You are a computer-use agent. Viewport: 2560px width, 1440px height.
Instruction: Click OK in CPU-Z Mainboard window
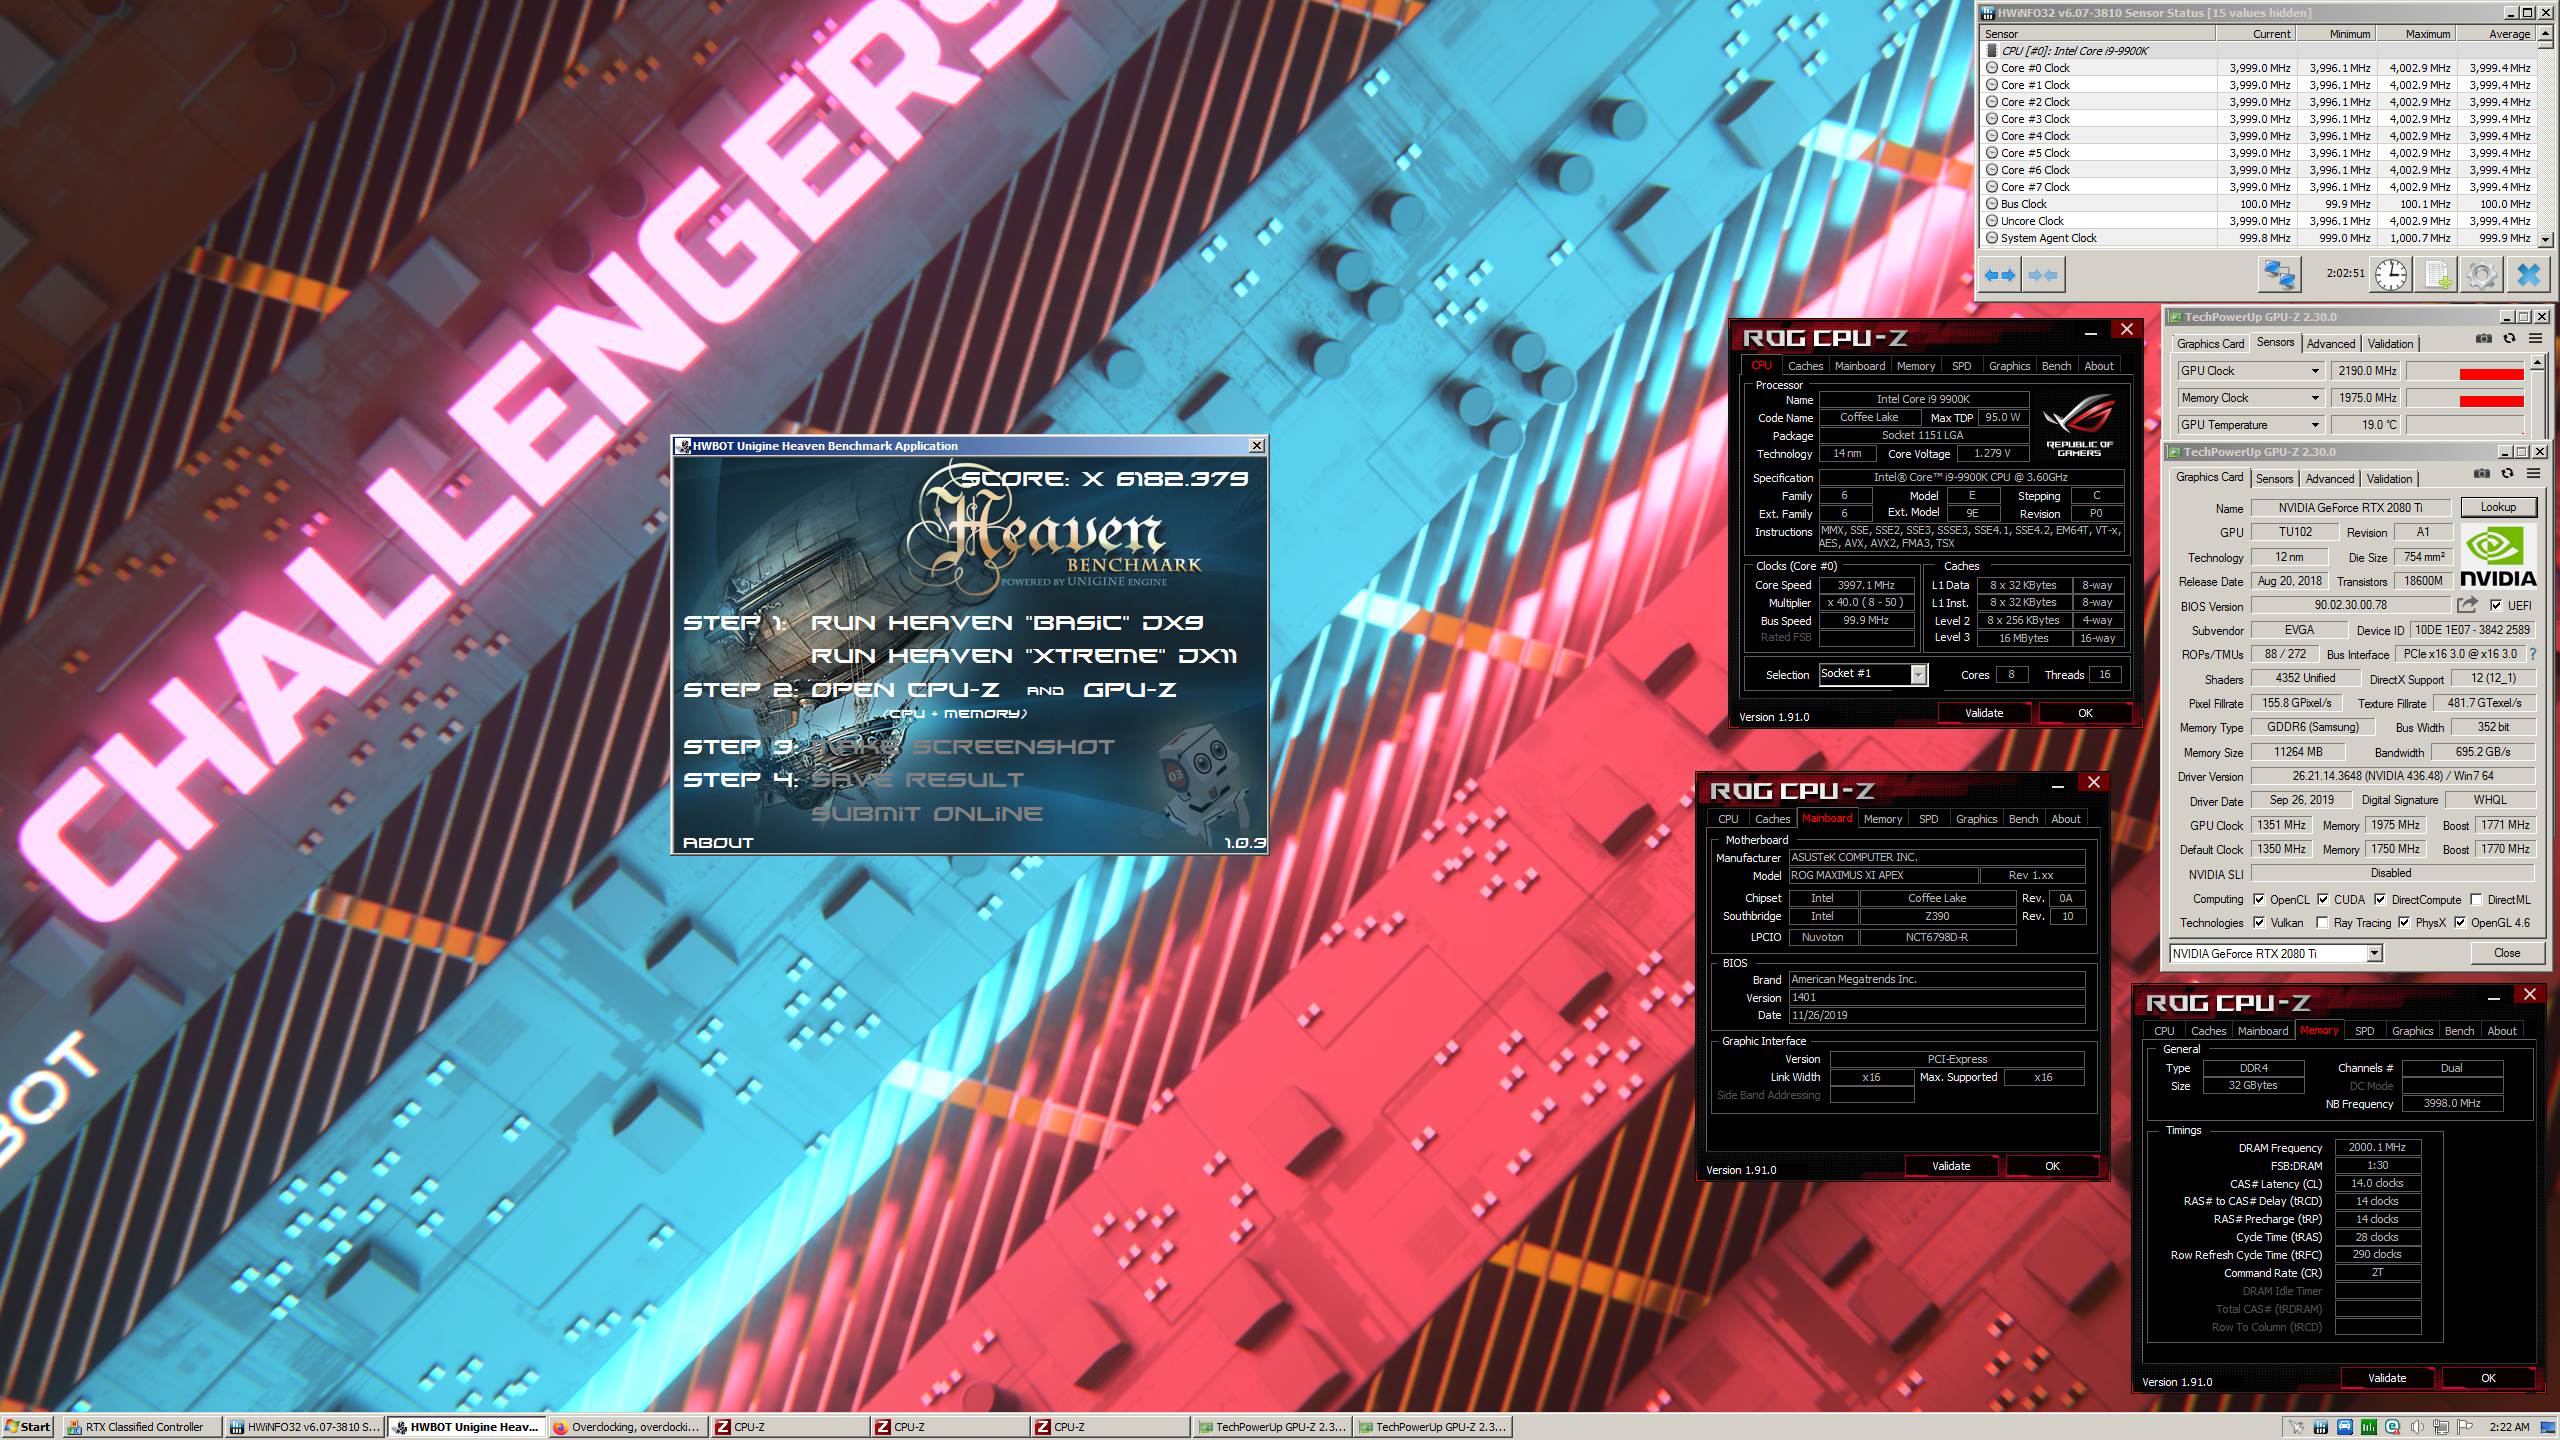2052,1166
